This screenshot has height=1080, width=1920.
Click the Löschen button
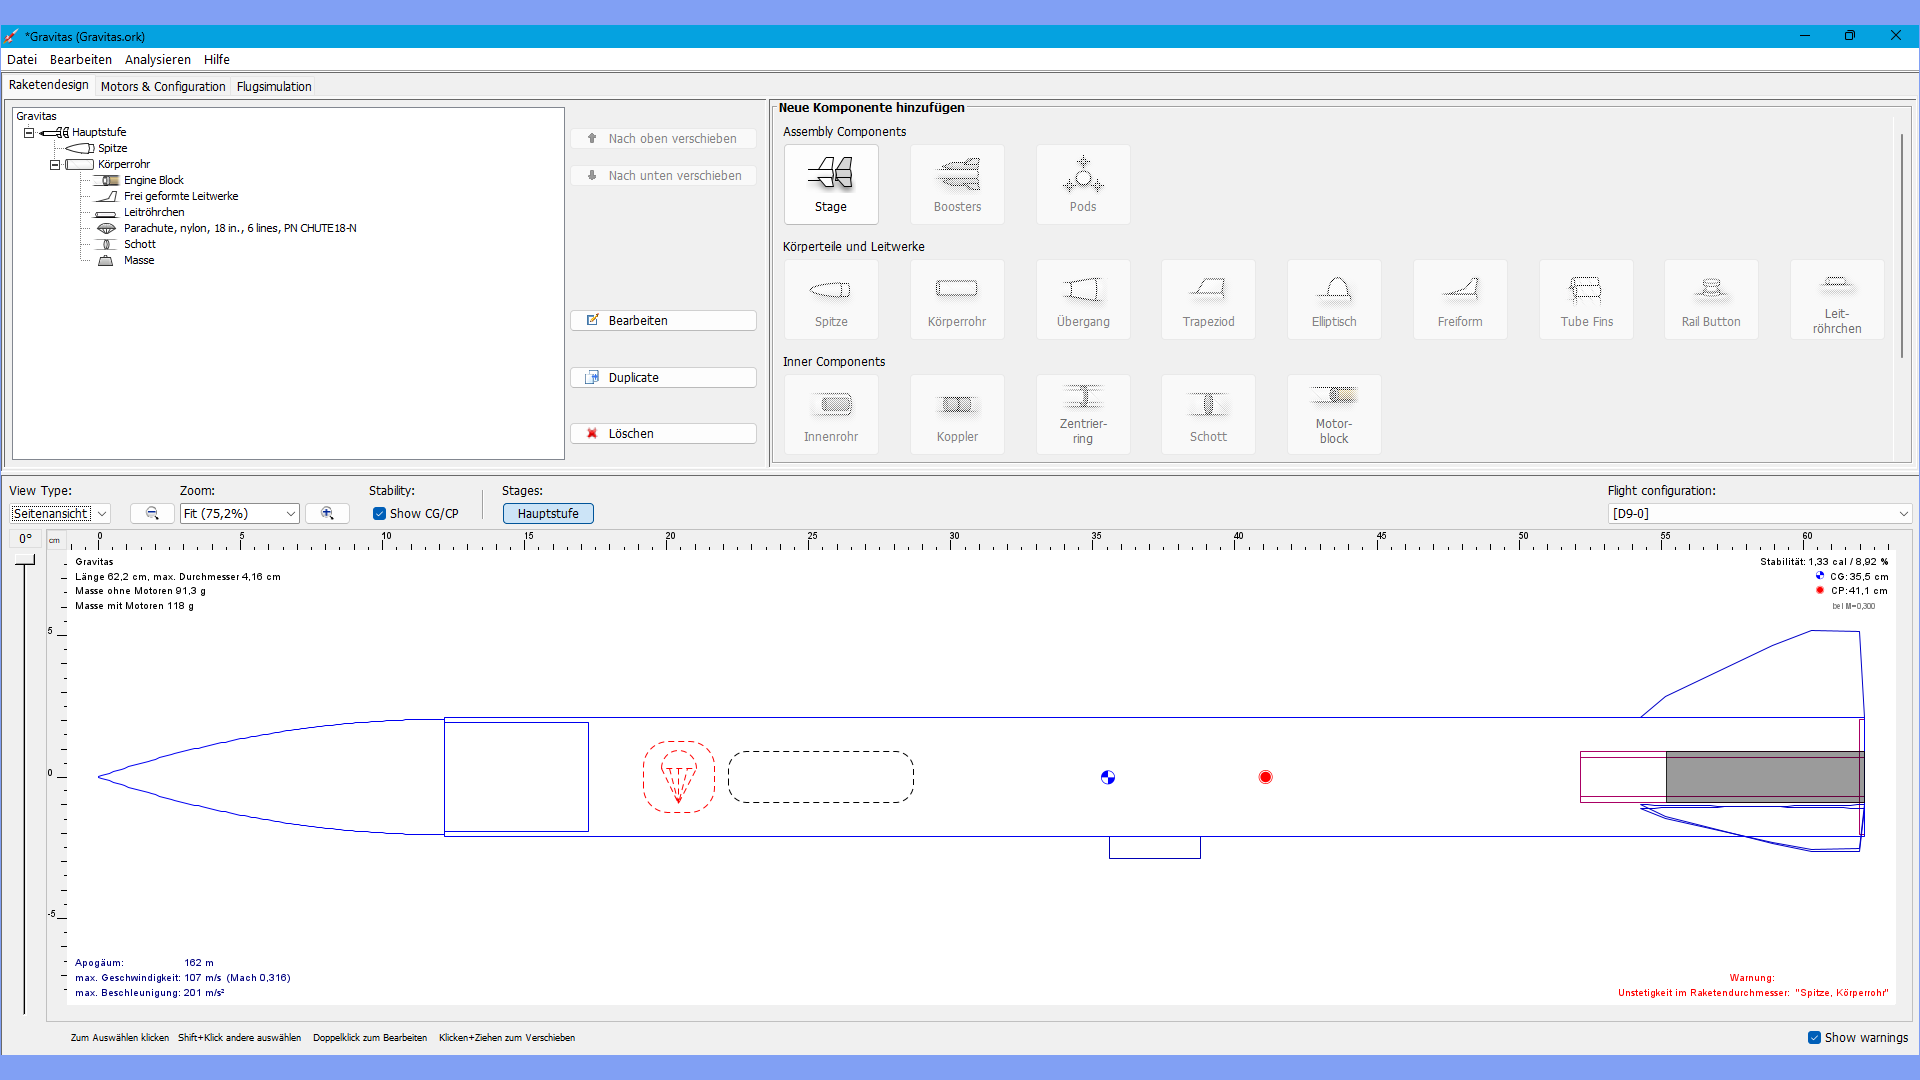click(663, 433)
